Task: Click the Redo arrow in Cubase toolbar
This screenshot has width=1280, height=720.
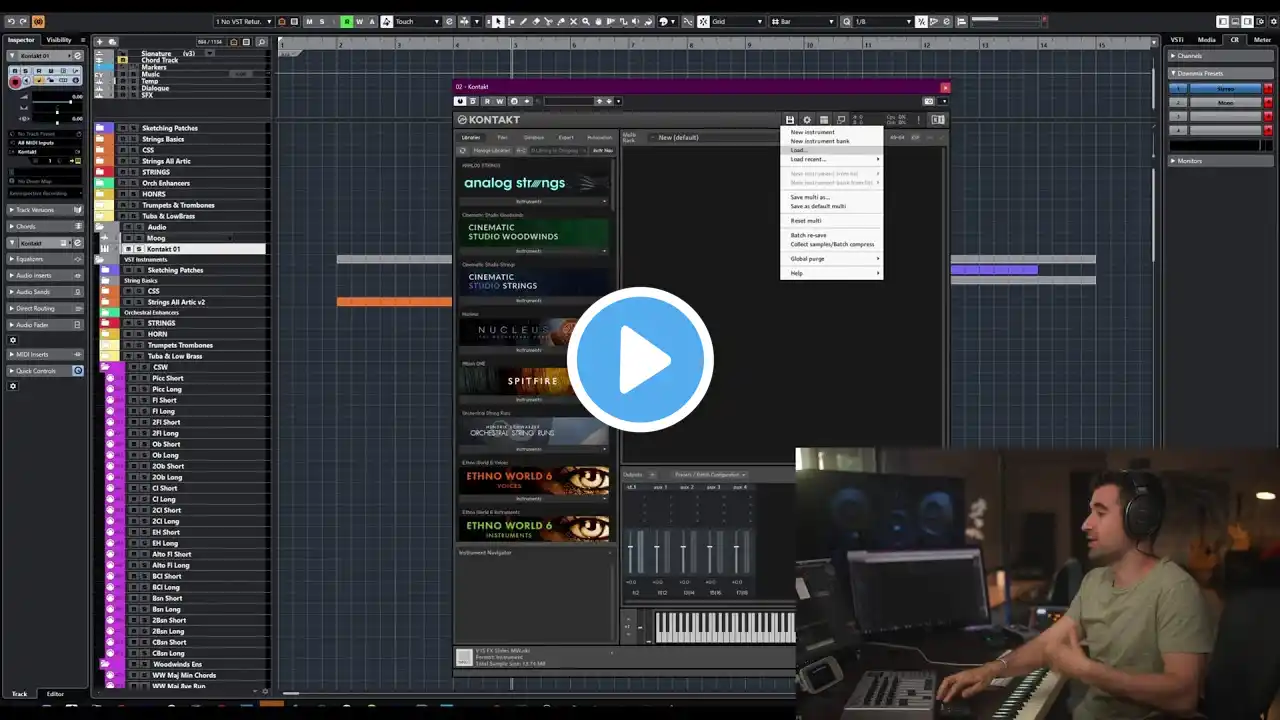Action: coord(22,21)
